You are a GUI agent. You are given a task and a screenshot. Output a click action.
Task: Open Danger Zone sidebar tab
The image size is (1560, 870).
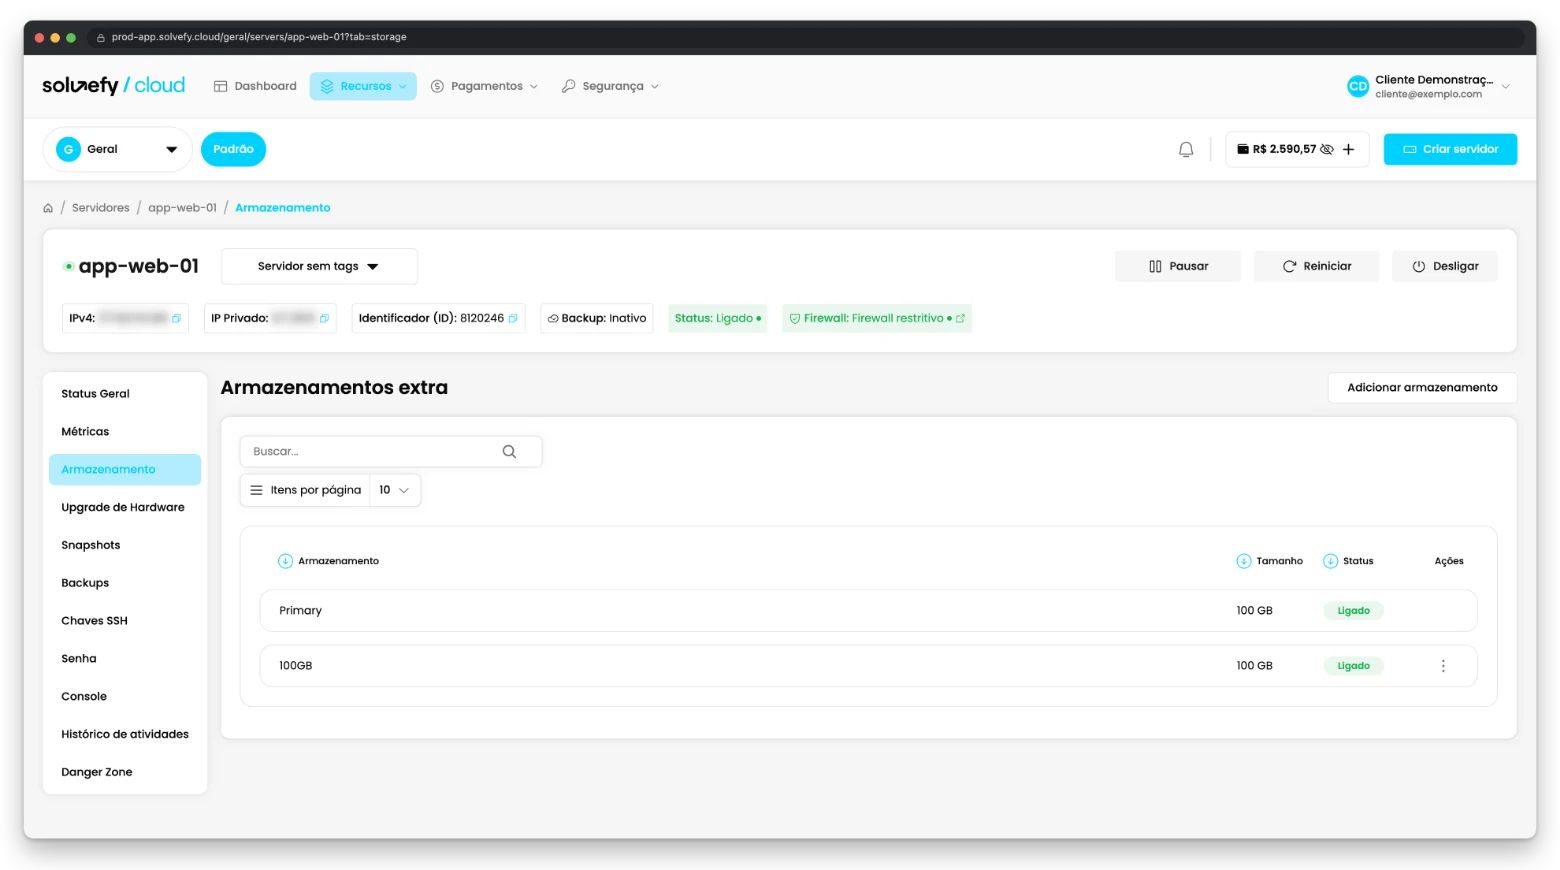(125, 772)
